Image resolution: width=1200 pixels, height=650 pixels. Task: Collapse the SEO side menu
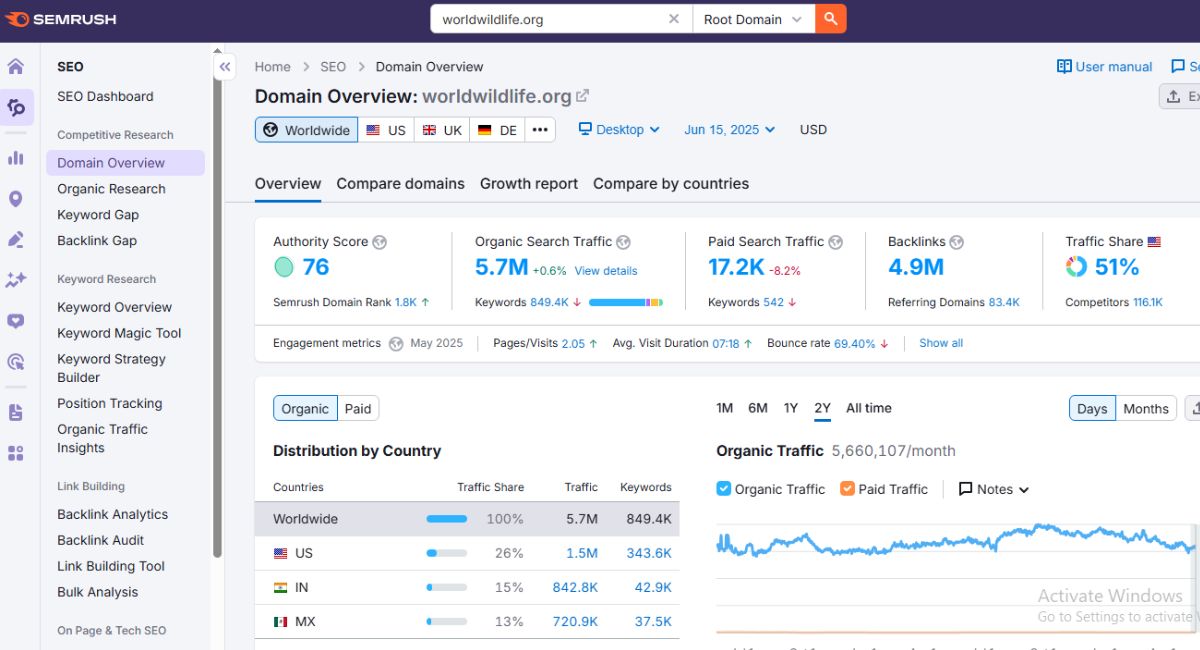225,67
